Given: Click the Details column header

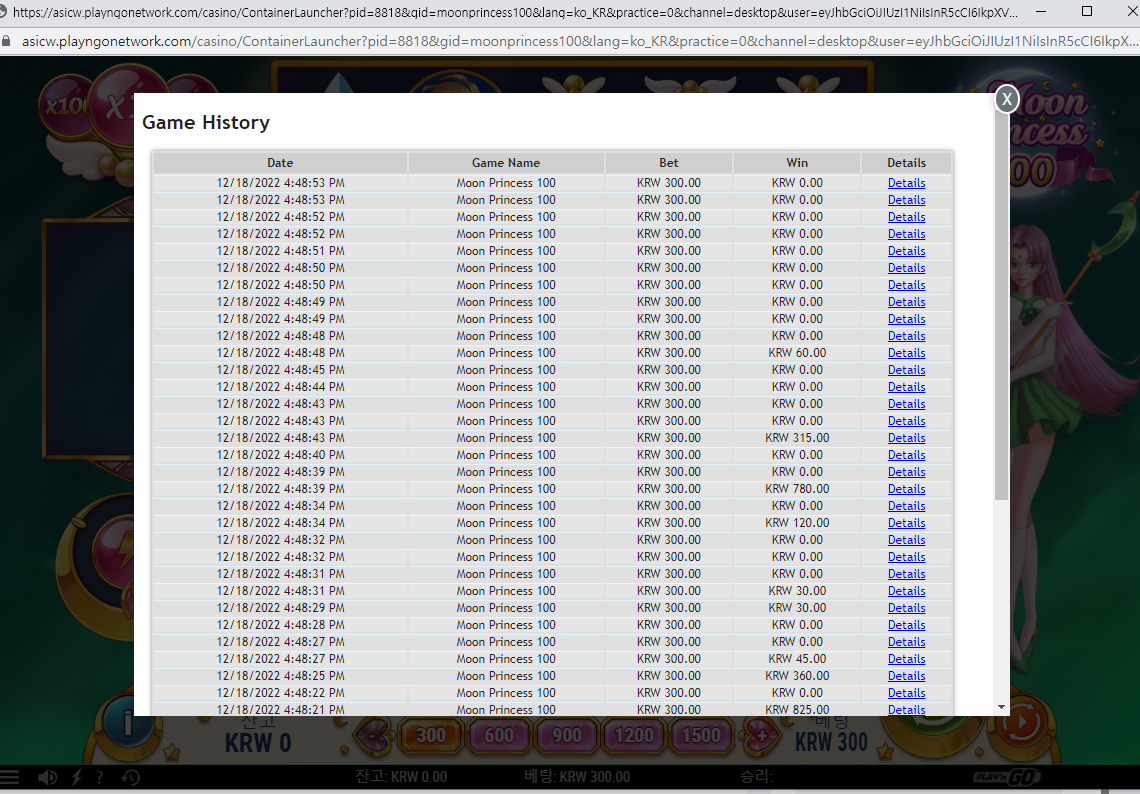Looking at the screenshot, I should (906, 163).
